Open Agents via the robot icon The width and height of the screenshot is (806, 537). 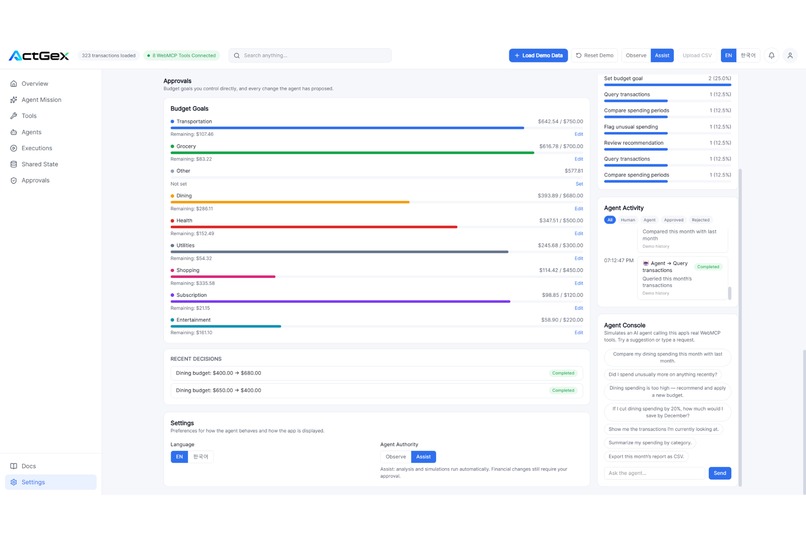[14, 132]
